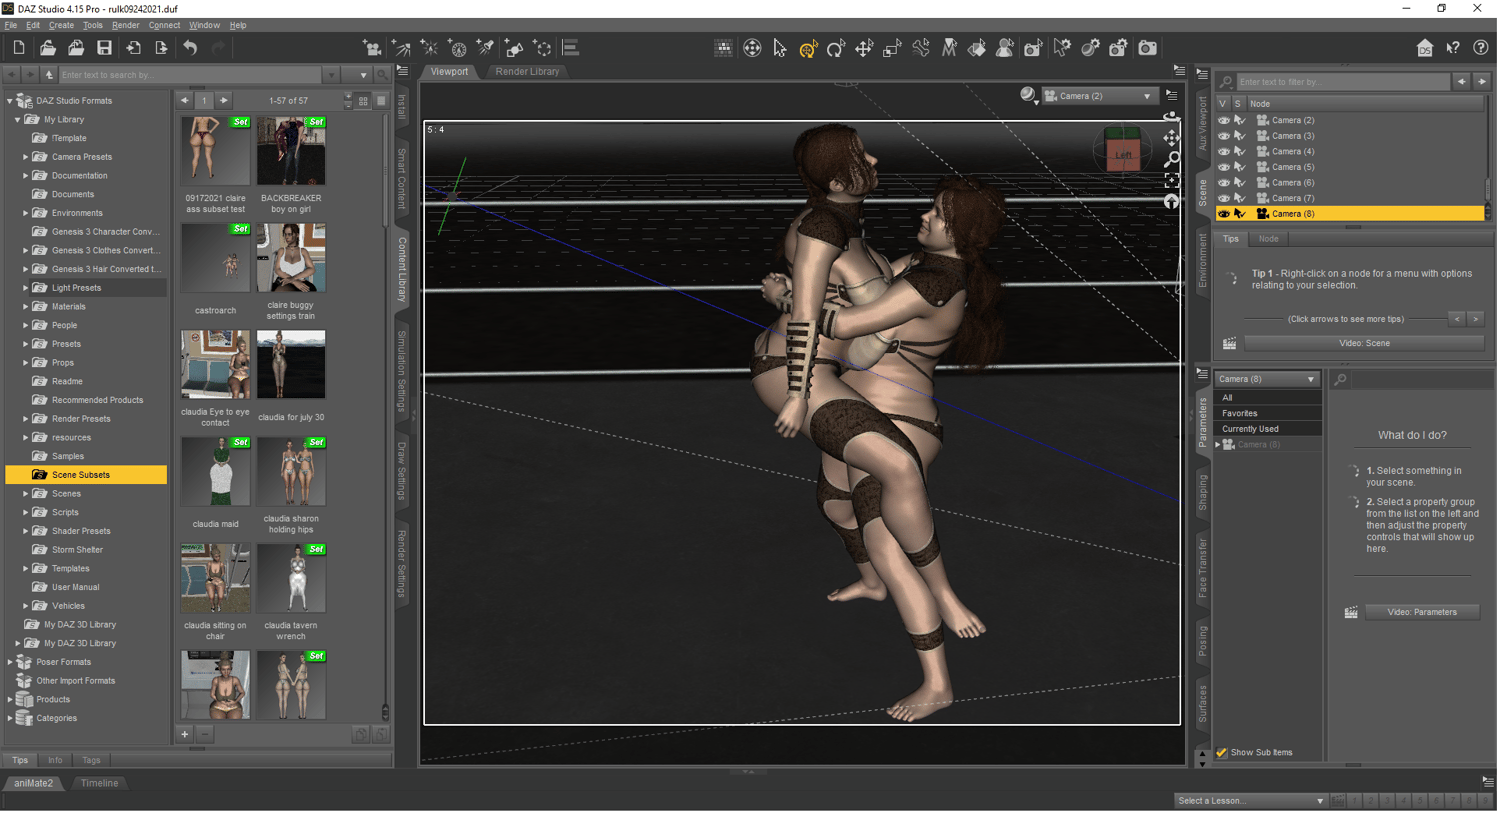Select the Node Selection arrow tool
Viewport: 1500px width, 820px height.
pos(780,48)
